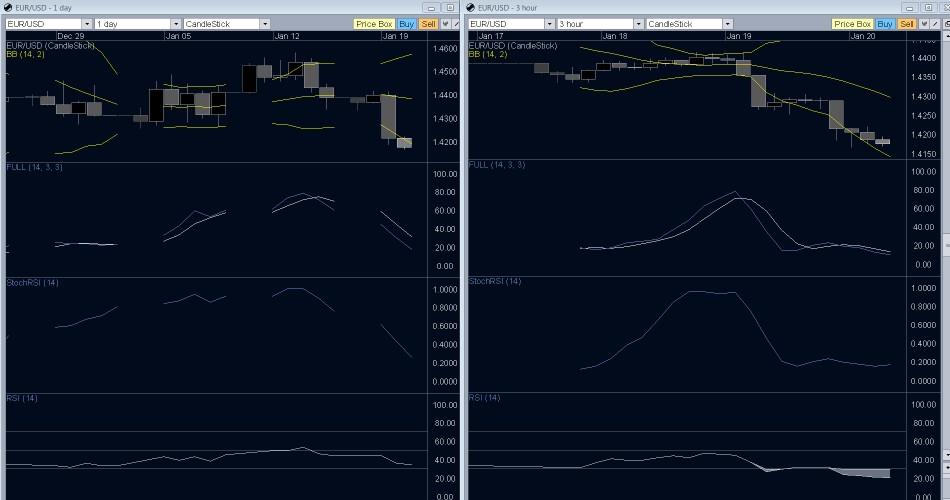Click the Jan 17 date marker on the 3 hour chart
This screenshot has height=500, width=950.
coord(491,36)
